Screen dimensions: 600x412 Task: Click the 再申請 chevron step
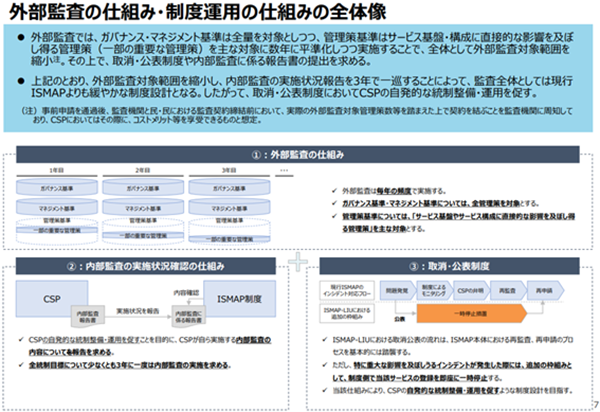545,291
